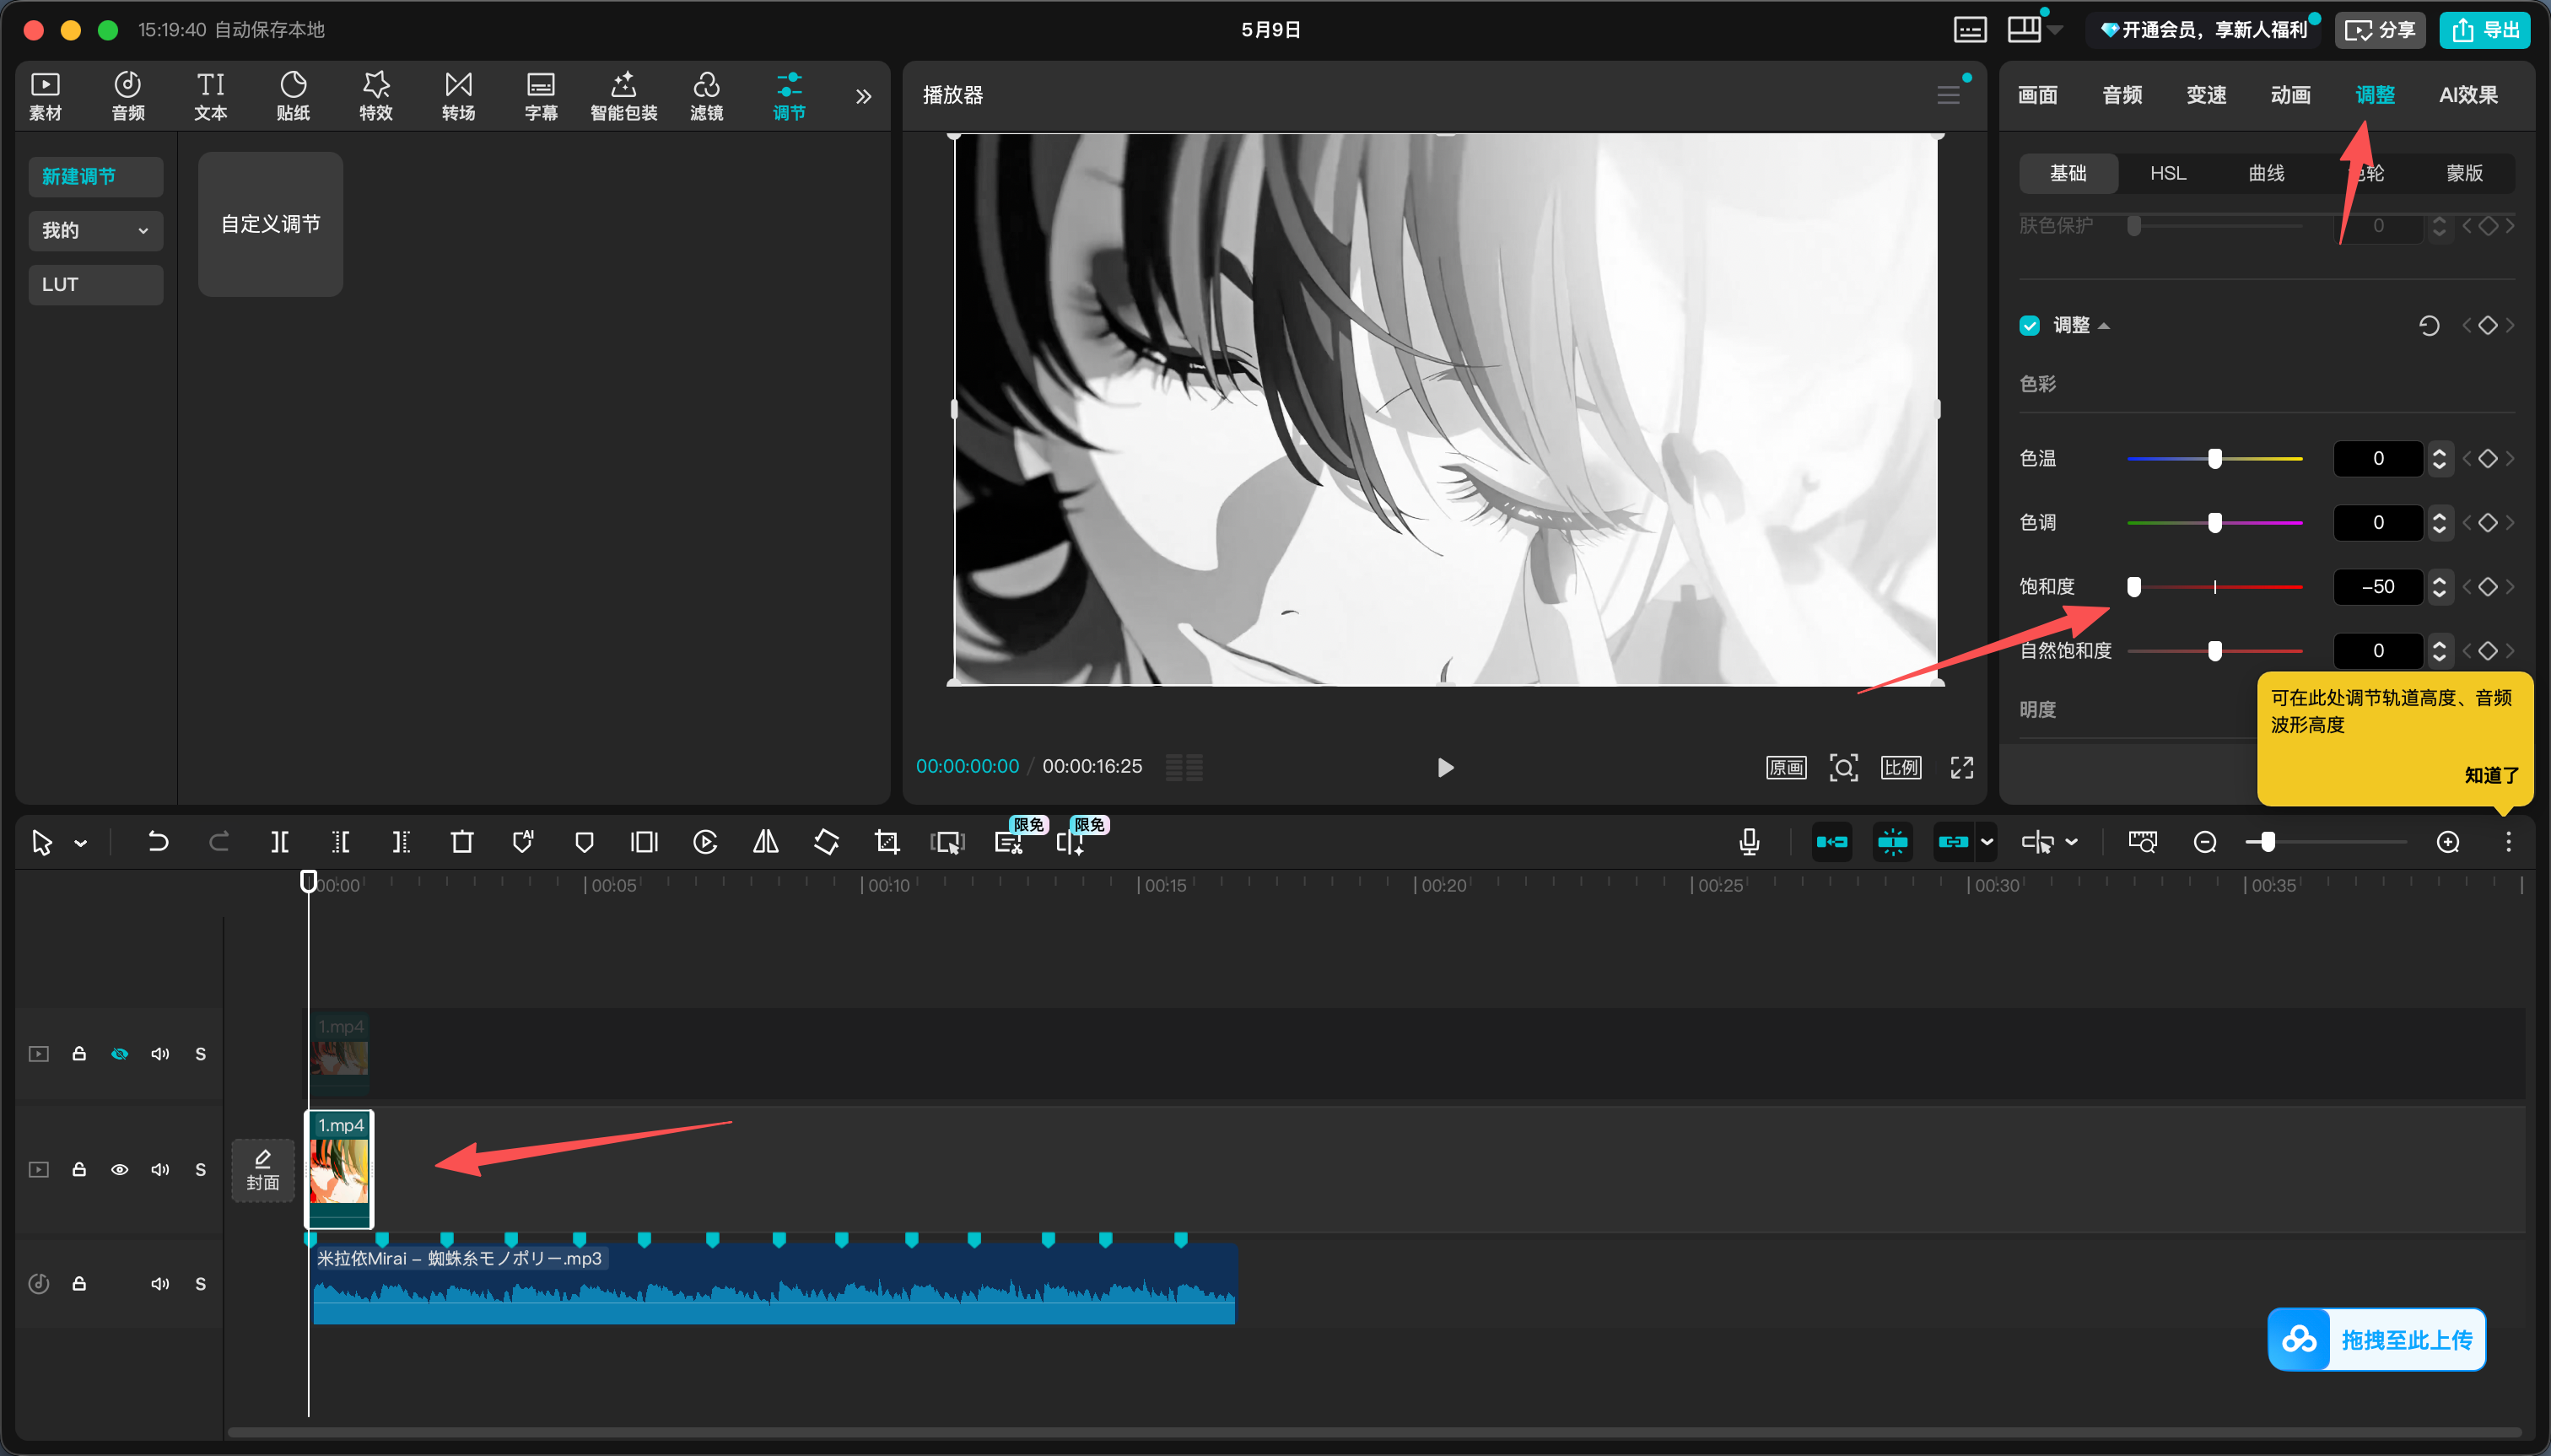
Task: Click the preview zoom focus icon
Action: pyautogui.click(x=1844, y=767)
